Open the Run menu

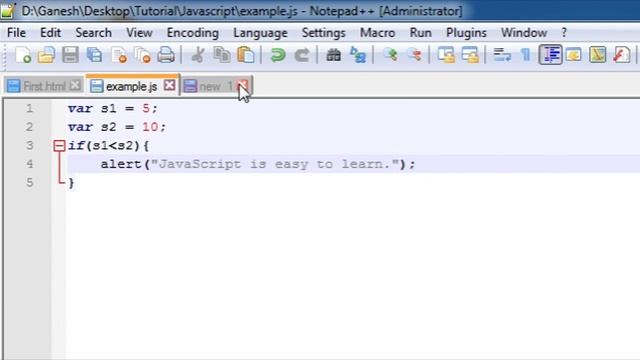[420, 33]
